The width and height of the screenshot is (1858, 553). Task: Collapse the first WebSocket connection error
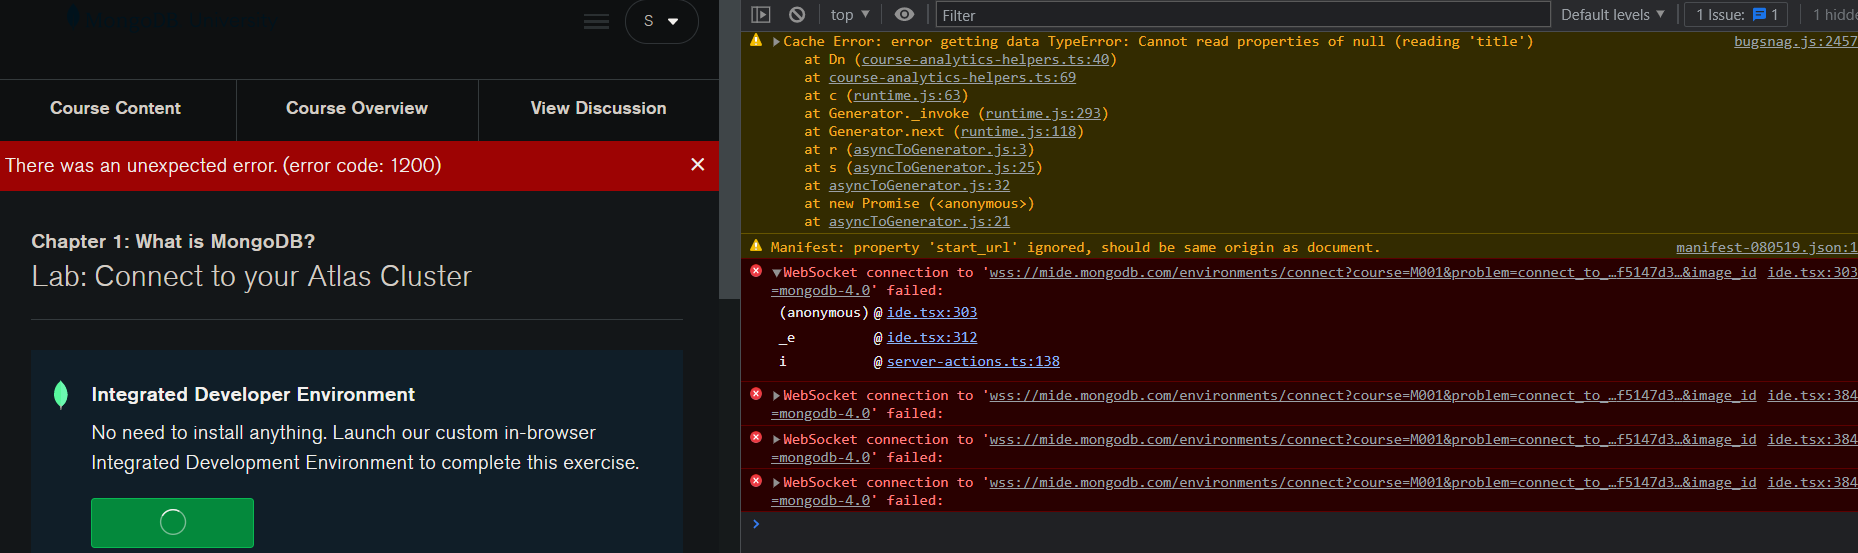776,273
